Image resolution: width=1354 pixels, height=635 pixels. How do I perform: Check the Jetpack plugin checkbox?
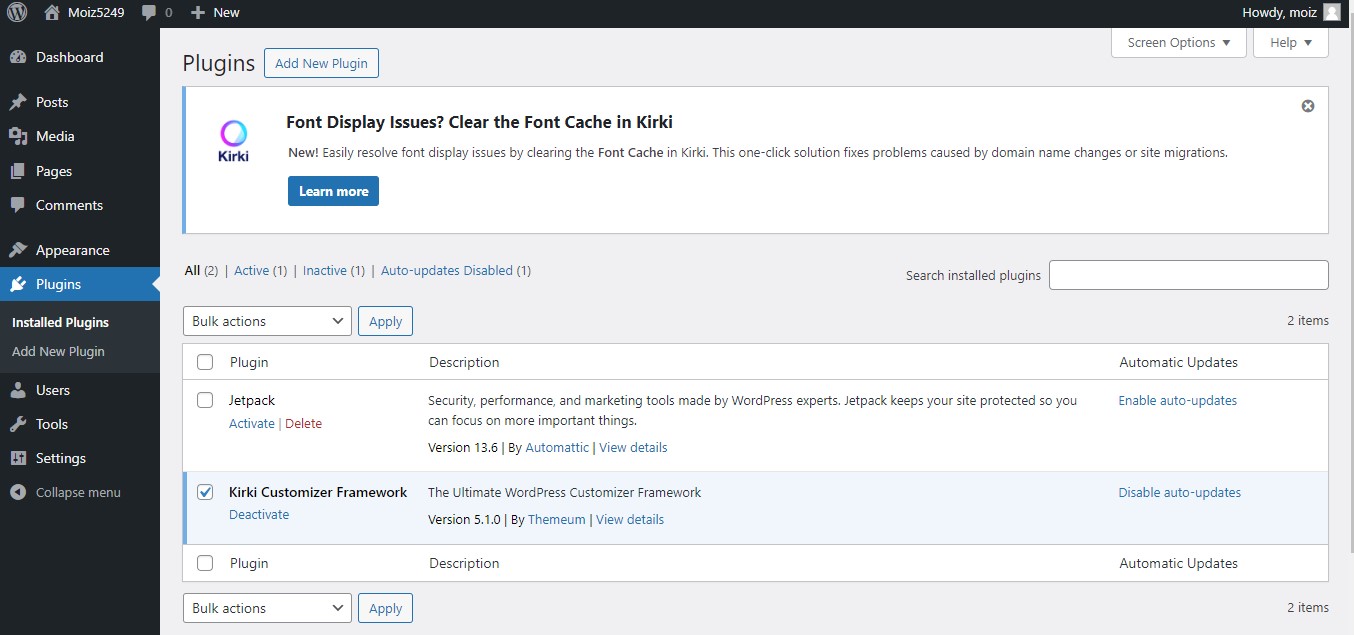205,400
